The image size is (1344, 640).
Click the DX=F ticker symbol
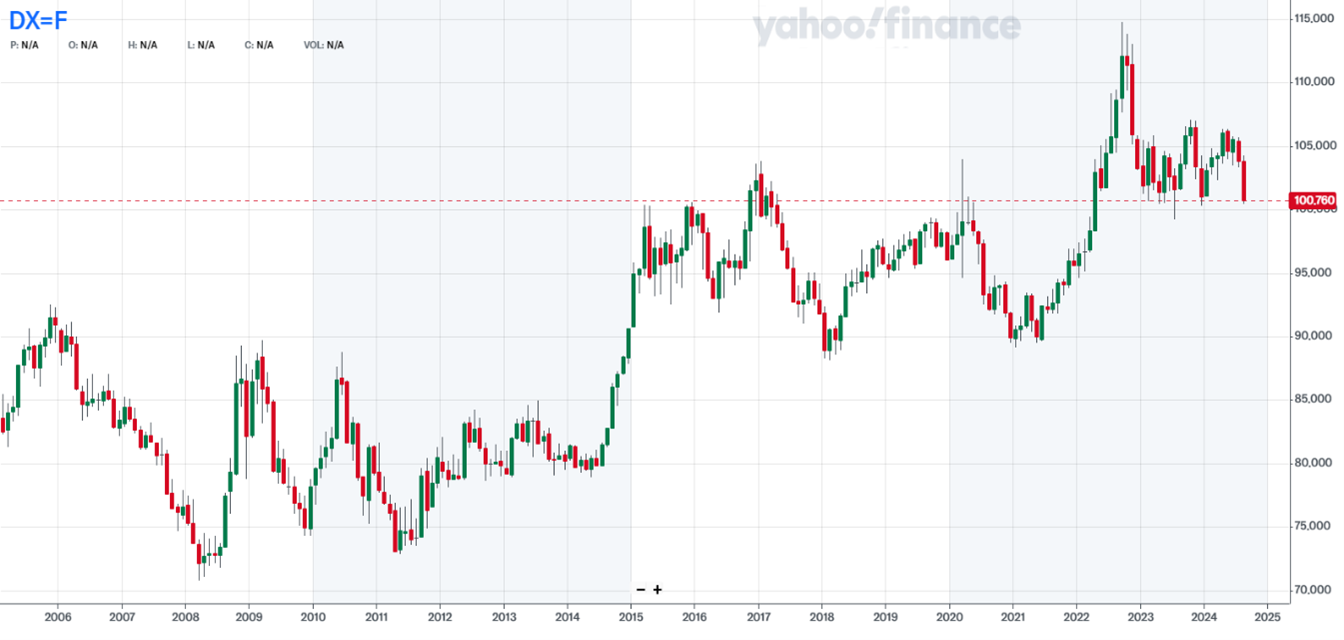[39, 17]
